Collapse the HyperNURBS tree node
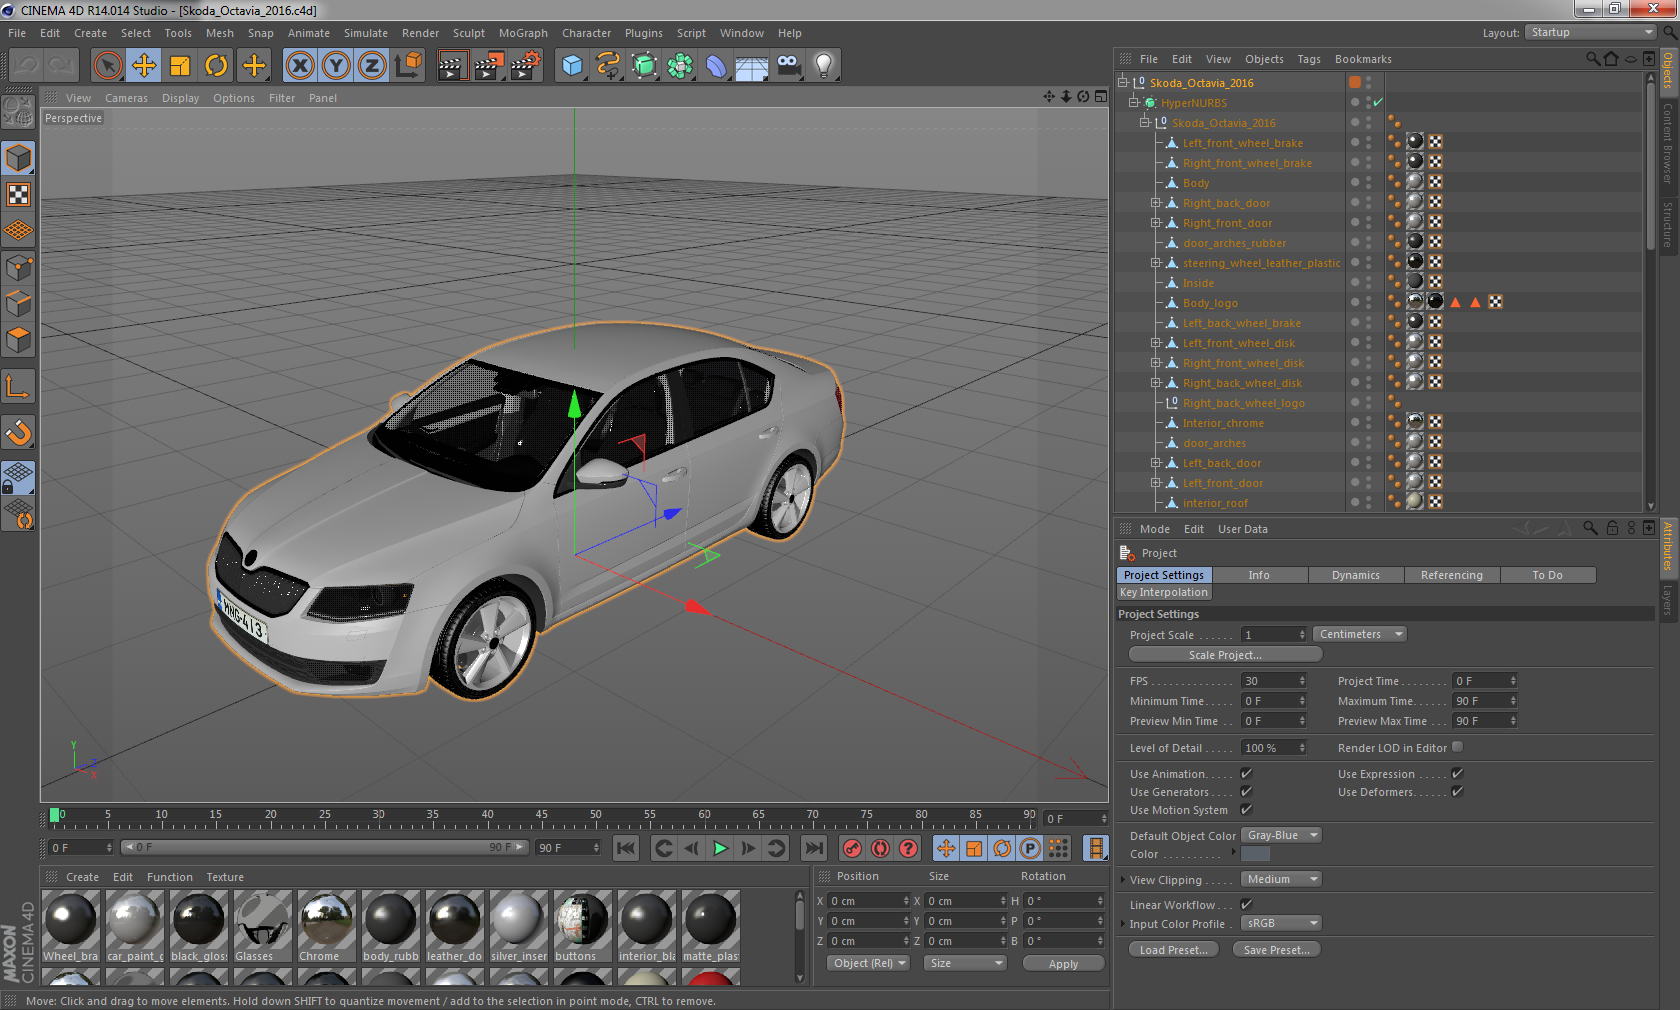 pyautogui.click(x=1134, y=102)
